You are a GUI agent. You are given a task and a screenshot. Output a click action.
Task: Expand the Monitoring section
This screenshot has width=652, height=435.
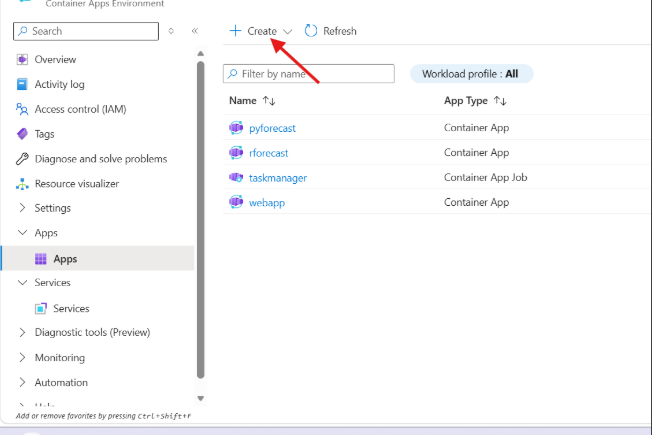point(22,357)
